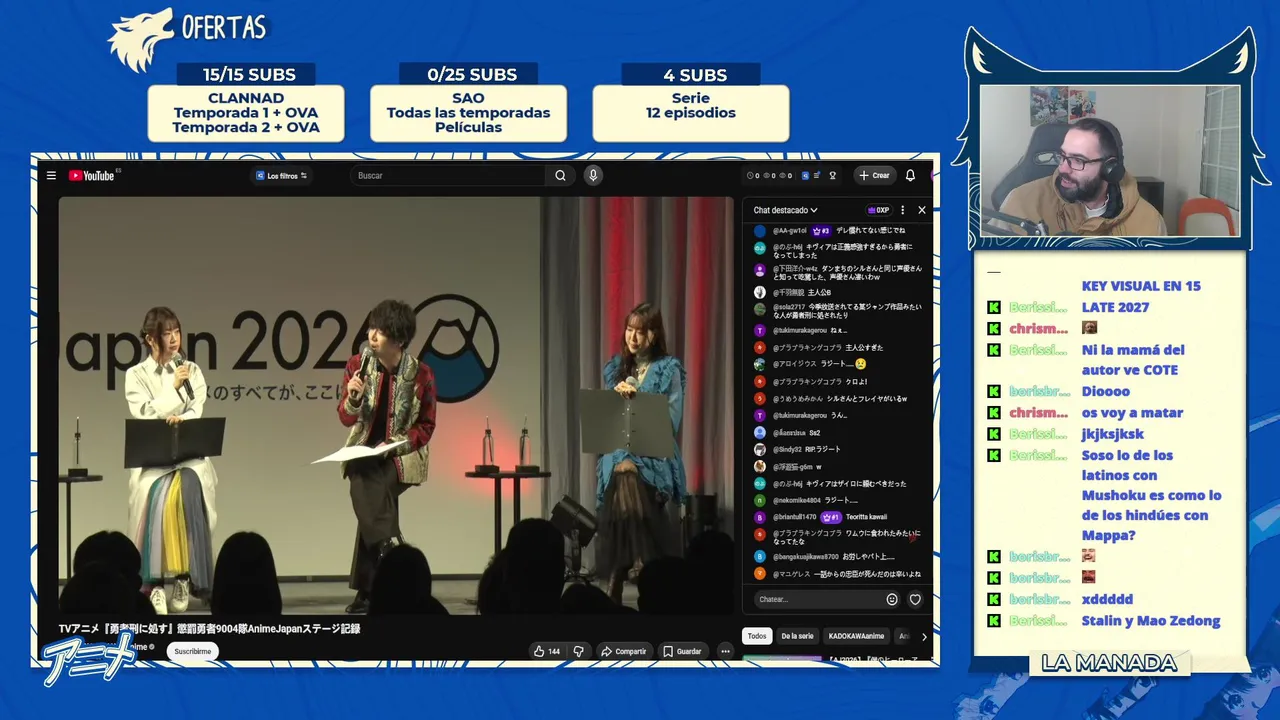Click 'Diooooo' stream chat message

[1106, 391]
